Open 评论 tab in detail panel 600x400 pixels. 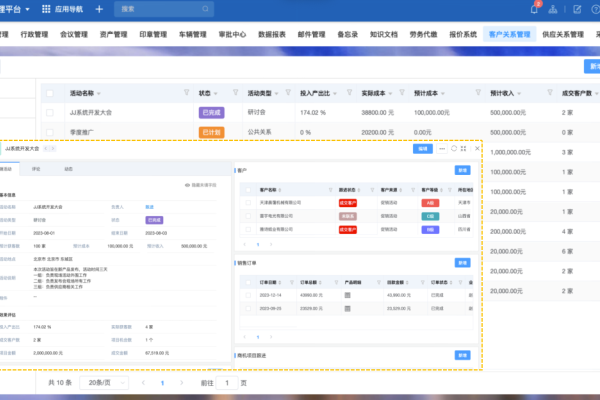point(36,169)
